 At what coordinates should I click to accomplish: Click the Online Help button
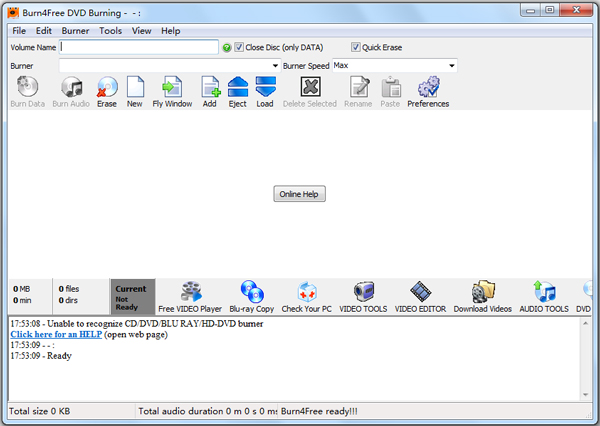[x=299, y=194]
